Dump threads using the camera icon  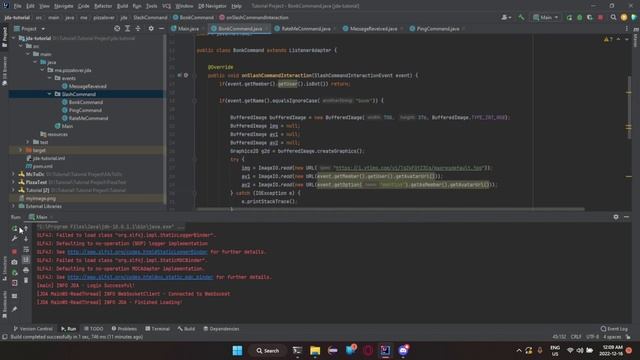tap(15, 262)
